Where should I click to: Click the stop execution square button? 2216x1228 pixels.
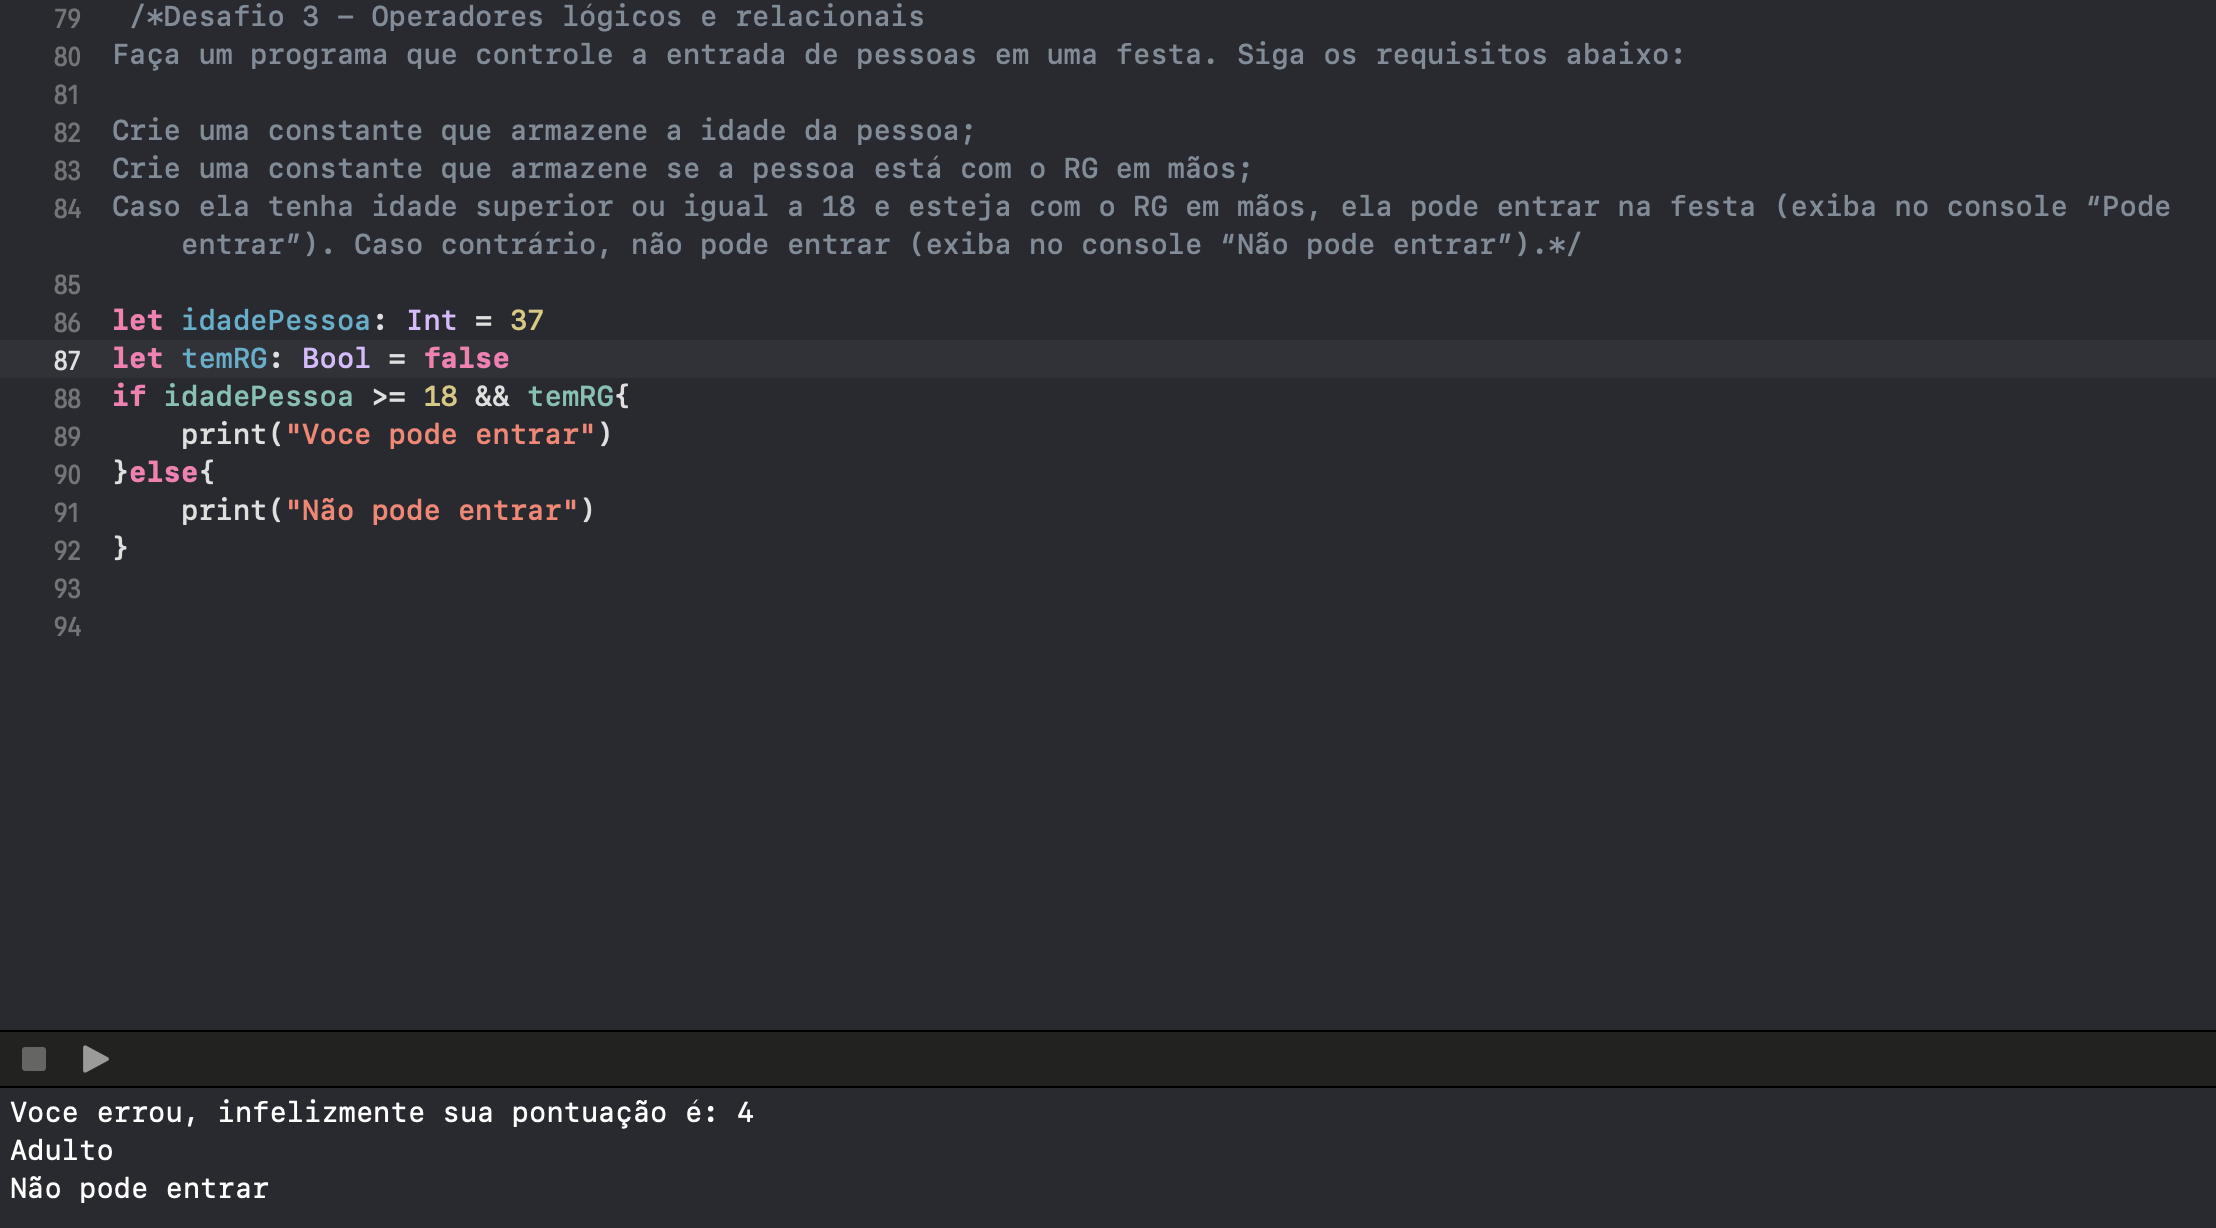pos(34,1059)
